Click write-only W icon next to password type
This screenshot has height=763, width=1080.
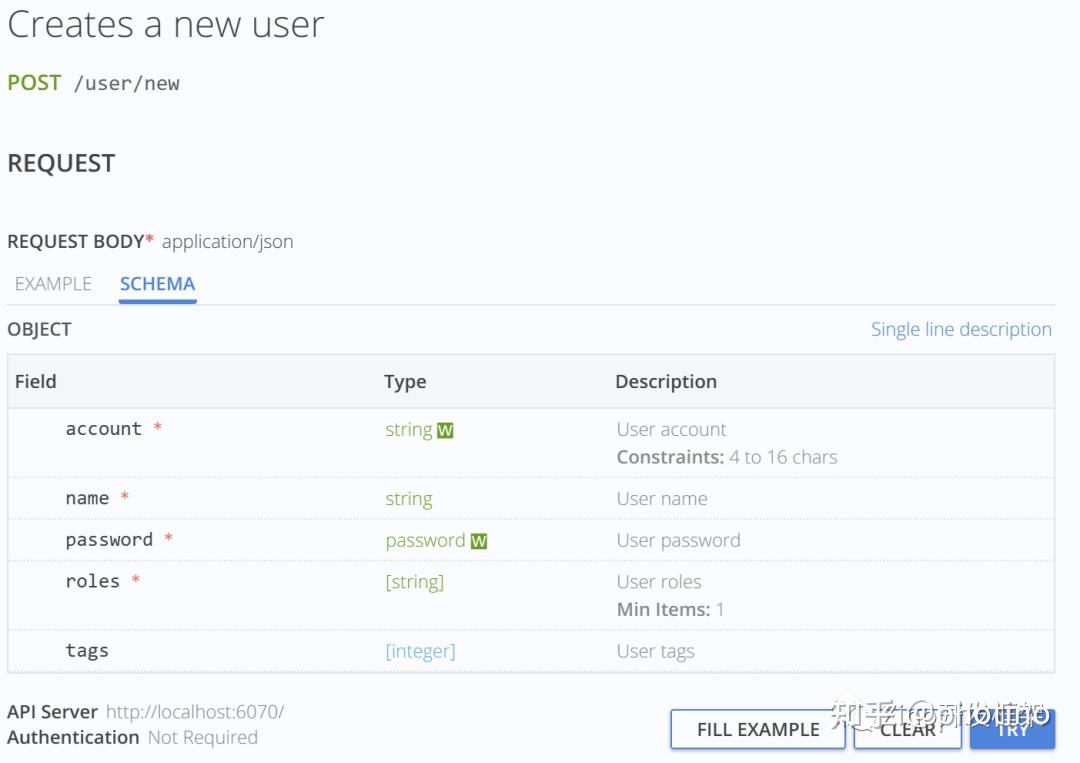pos(479,541)
